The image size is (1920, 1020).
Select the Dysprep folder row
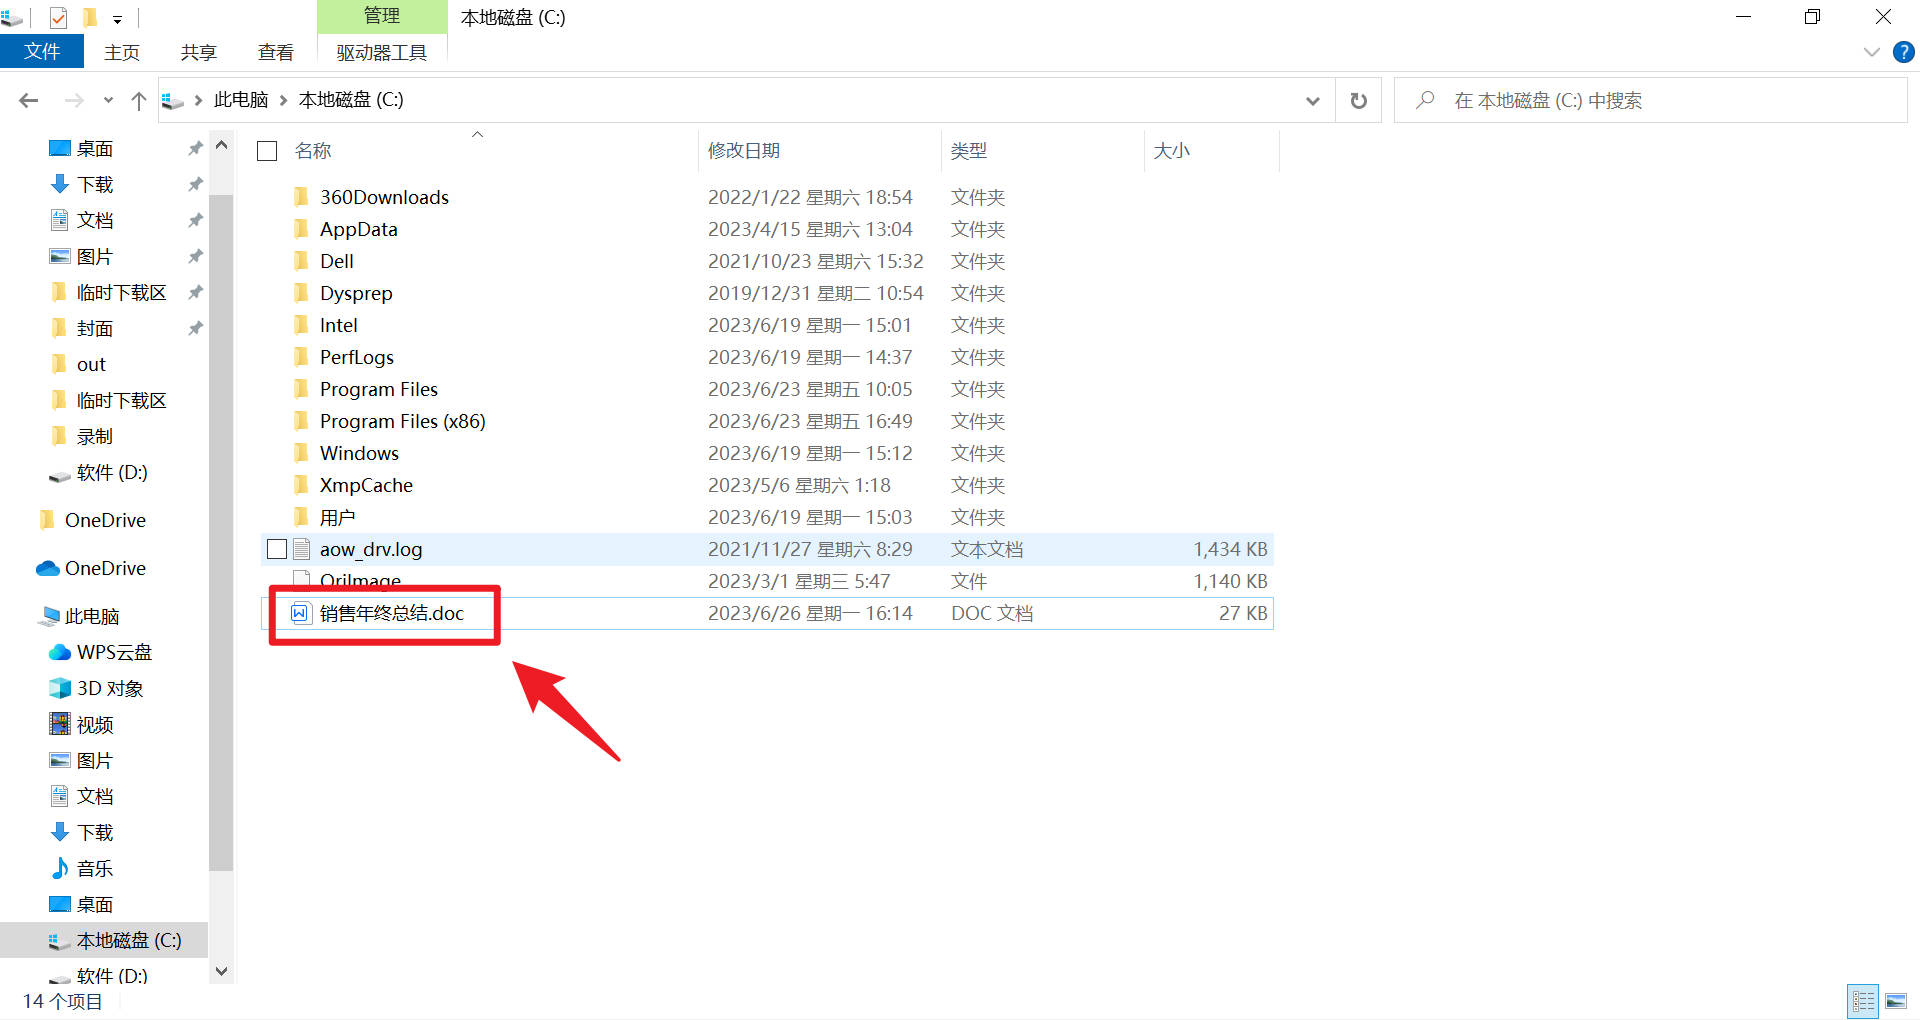[x=767, y=293]
